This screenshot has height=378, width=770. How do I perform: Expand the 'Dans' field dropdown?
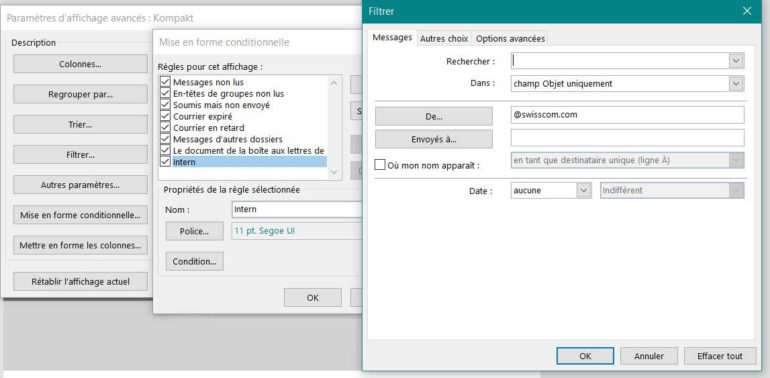[x=736, y=83]
